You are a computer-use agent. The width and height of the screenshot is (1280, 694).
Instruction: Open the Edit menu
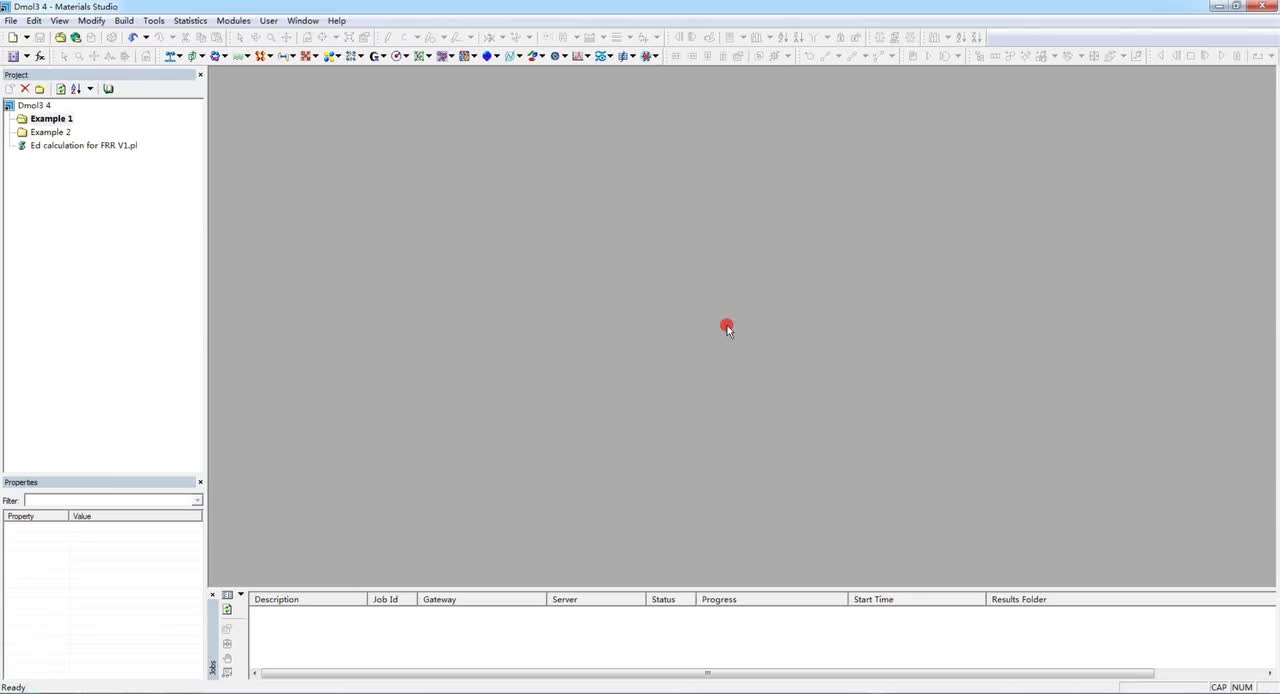34,20
